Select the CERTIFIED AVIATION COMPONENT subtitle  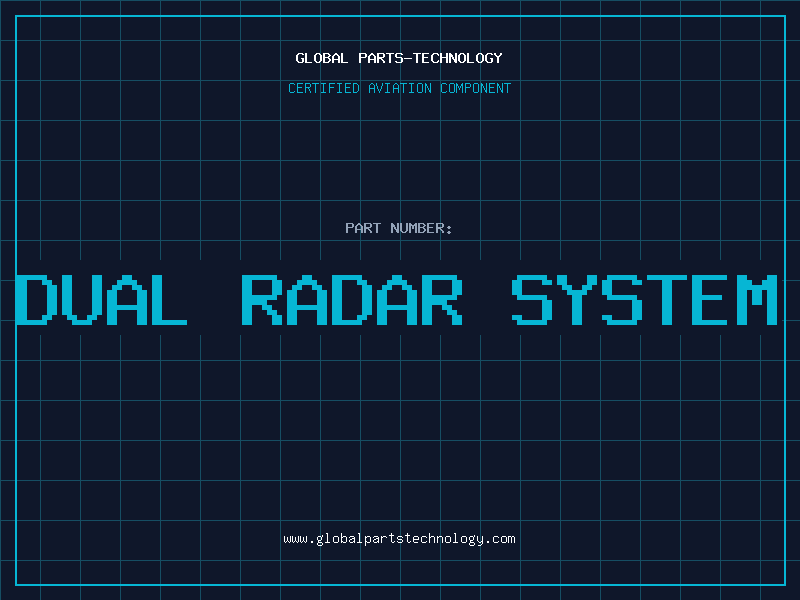pyautogui.click(x=399, y=88)
